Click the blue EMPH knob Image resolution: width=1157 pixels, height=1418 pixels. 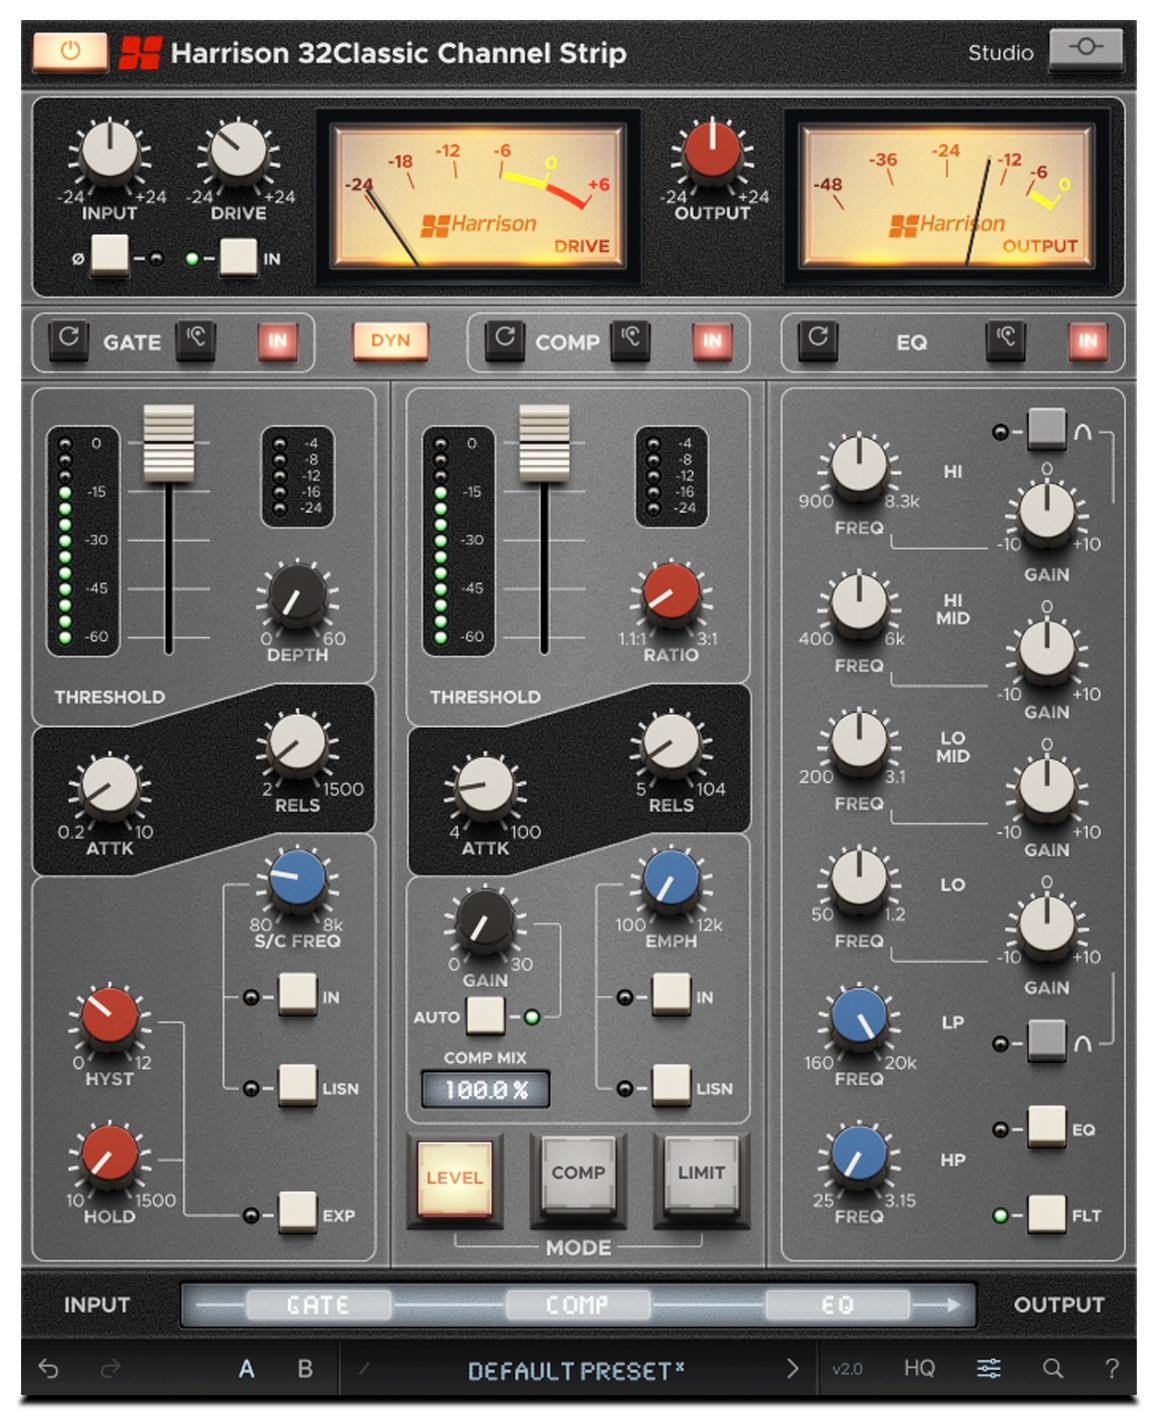tap(671, 879)
